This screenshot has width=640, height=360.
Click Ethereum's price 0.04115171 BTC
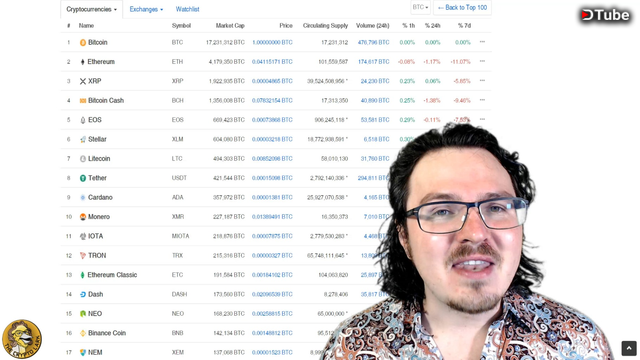click(272, 62)
